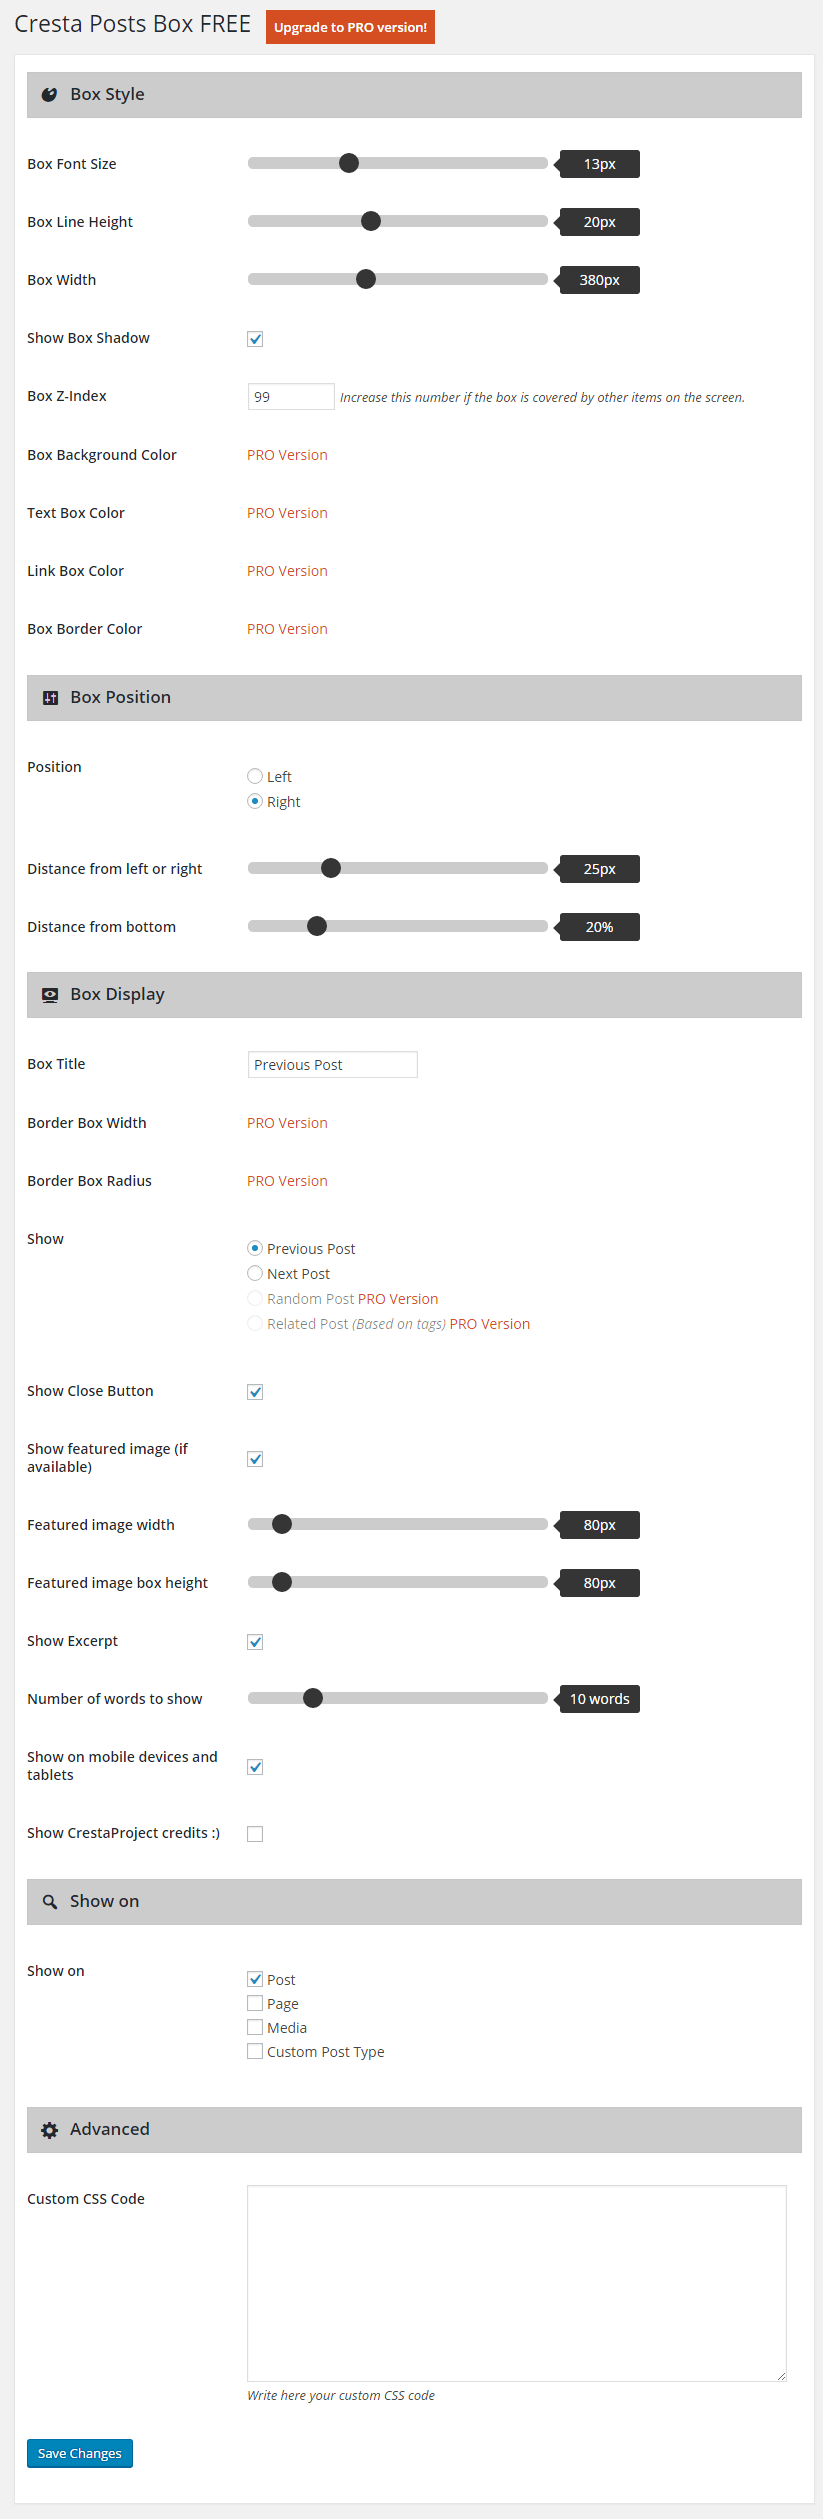This screenshot has height=2519, width=823.
Task: Click the Box Style palette icon
Action: (49, 95)
